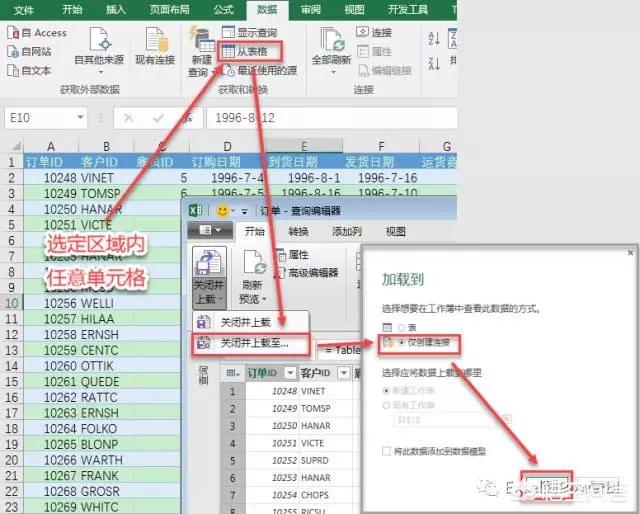Switch to the 开发工具 ribbon tab

click(408, 9)
